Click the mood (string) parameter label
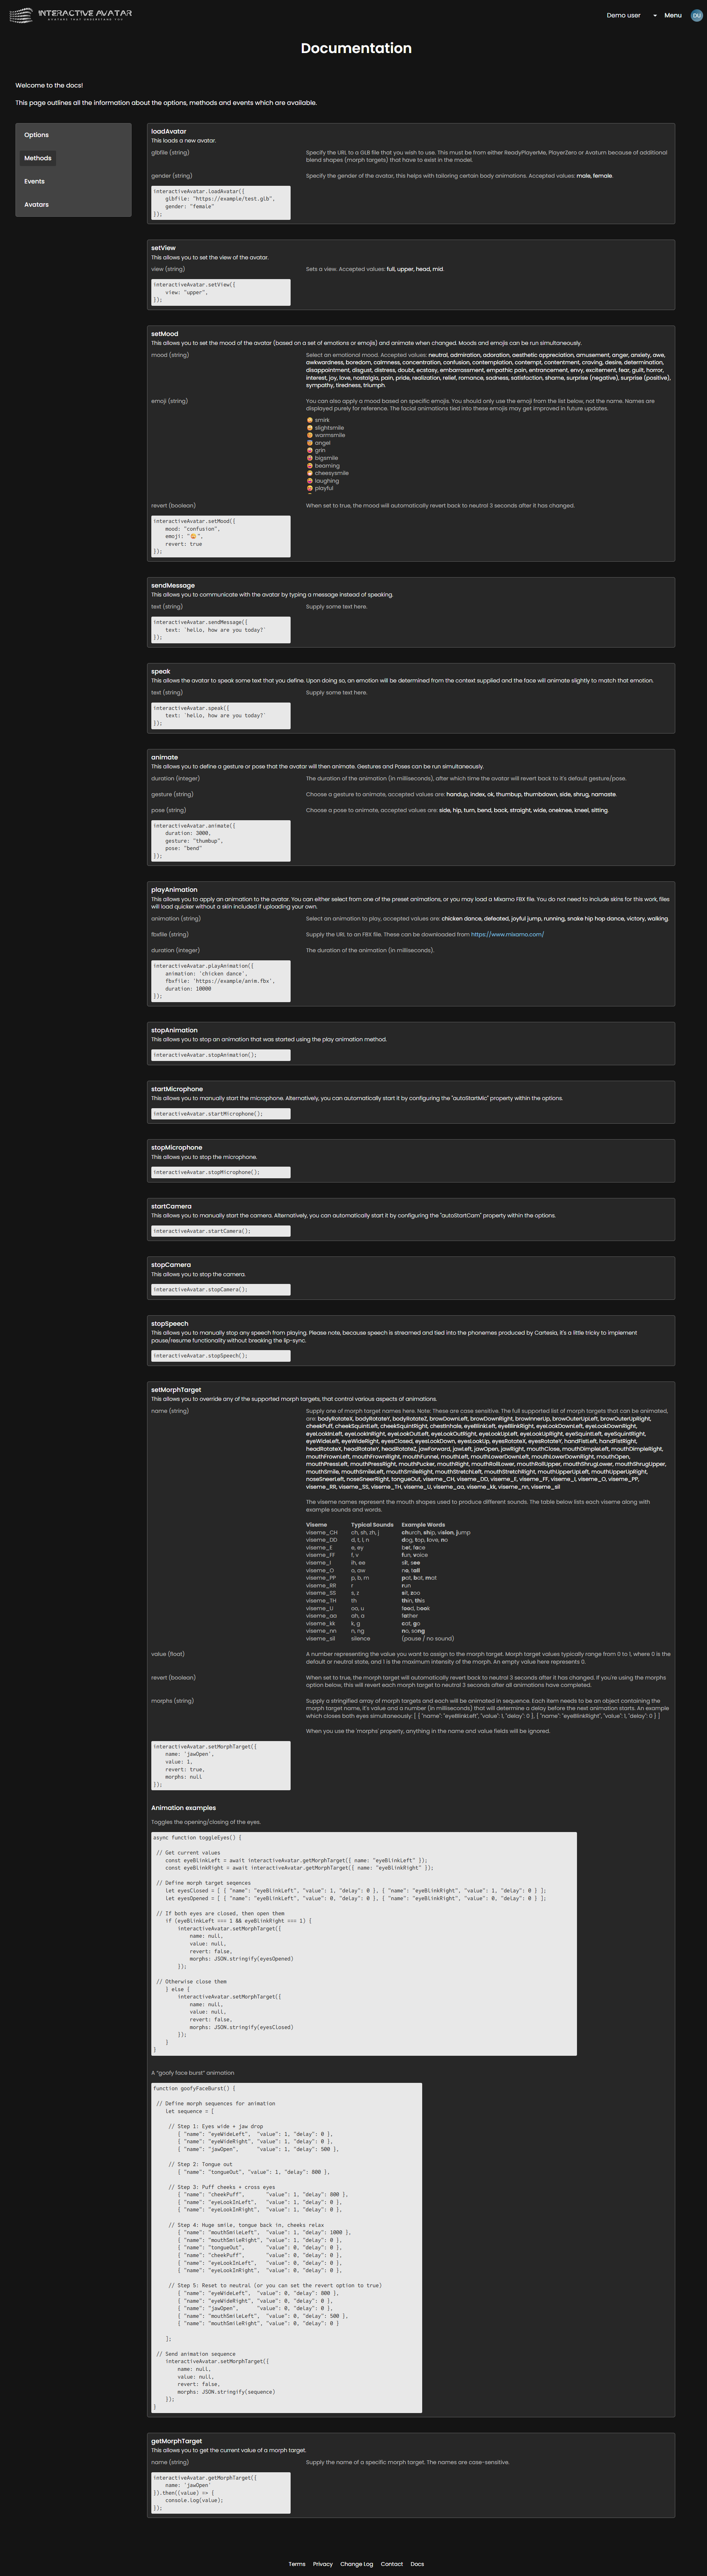This screenshot has height=2576, width=707. (170, 354)
